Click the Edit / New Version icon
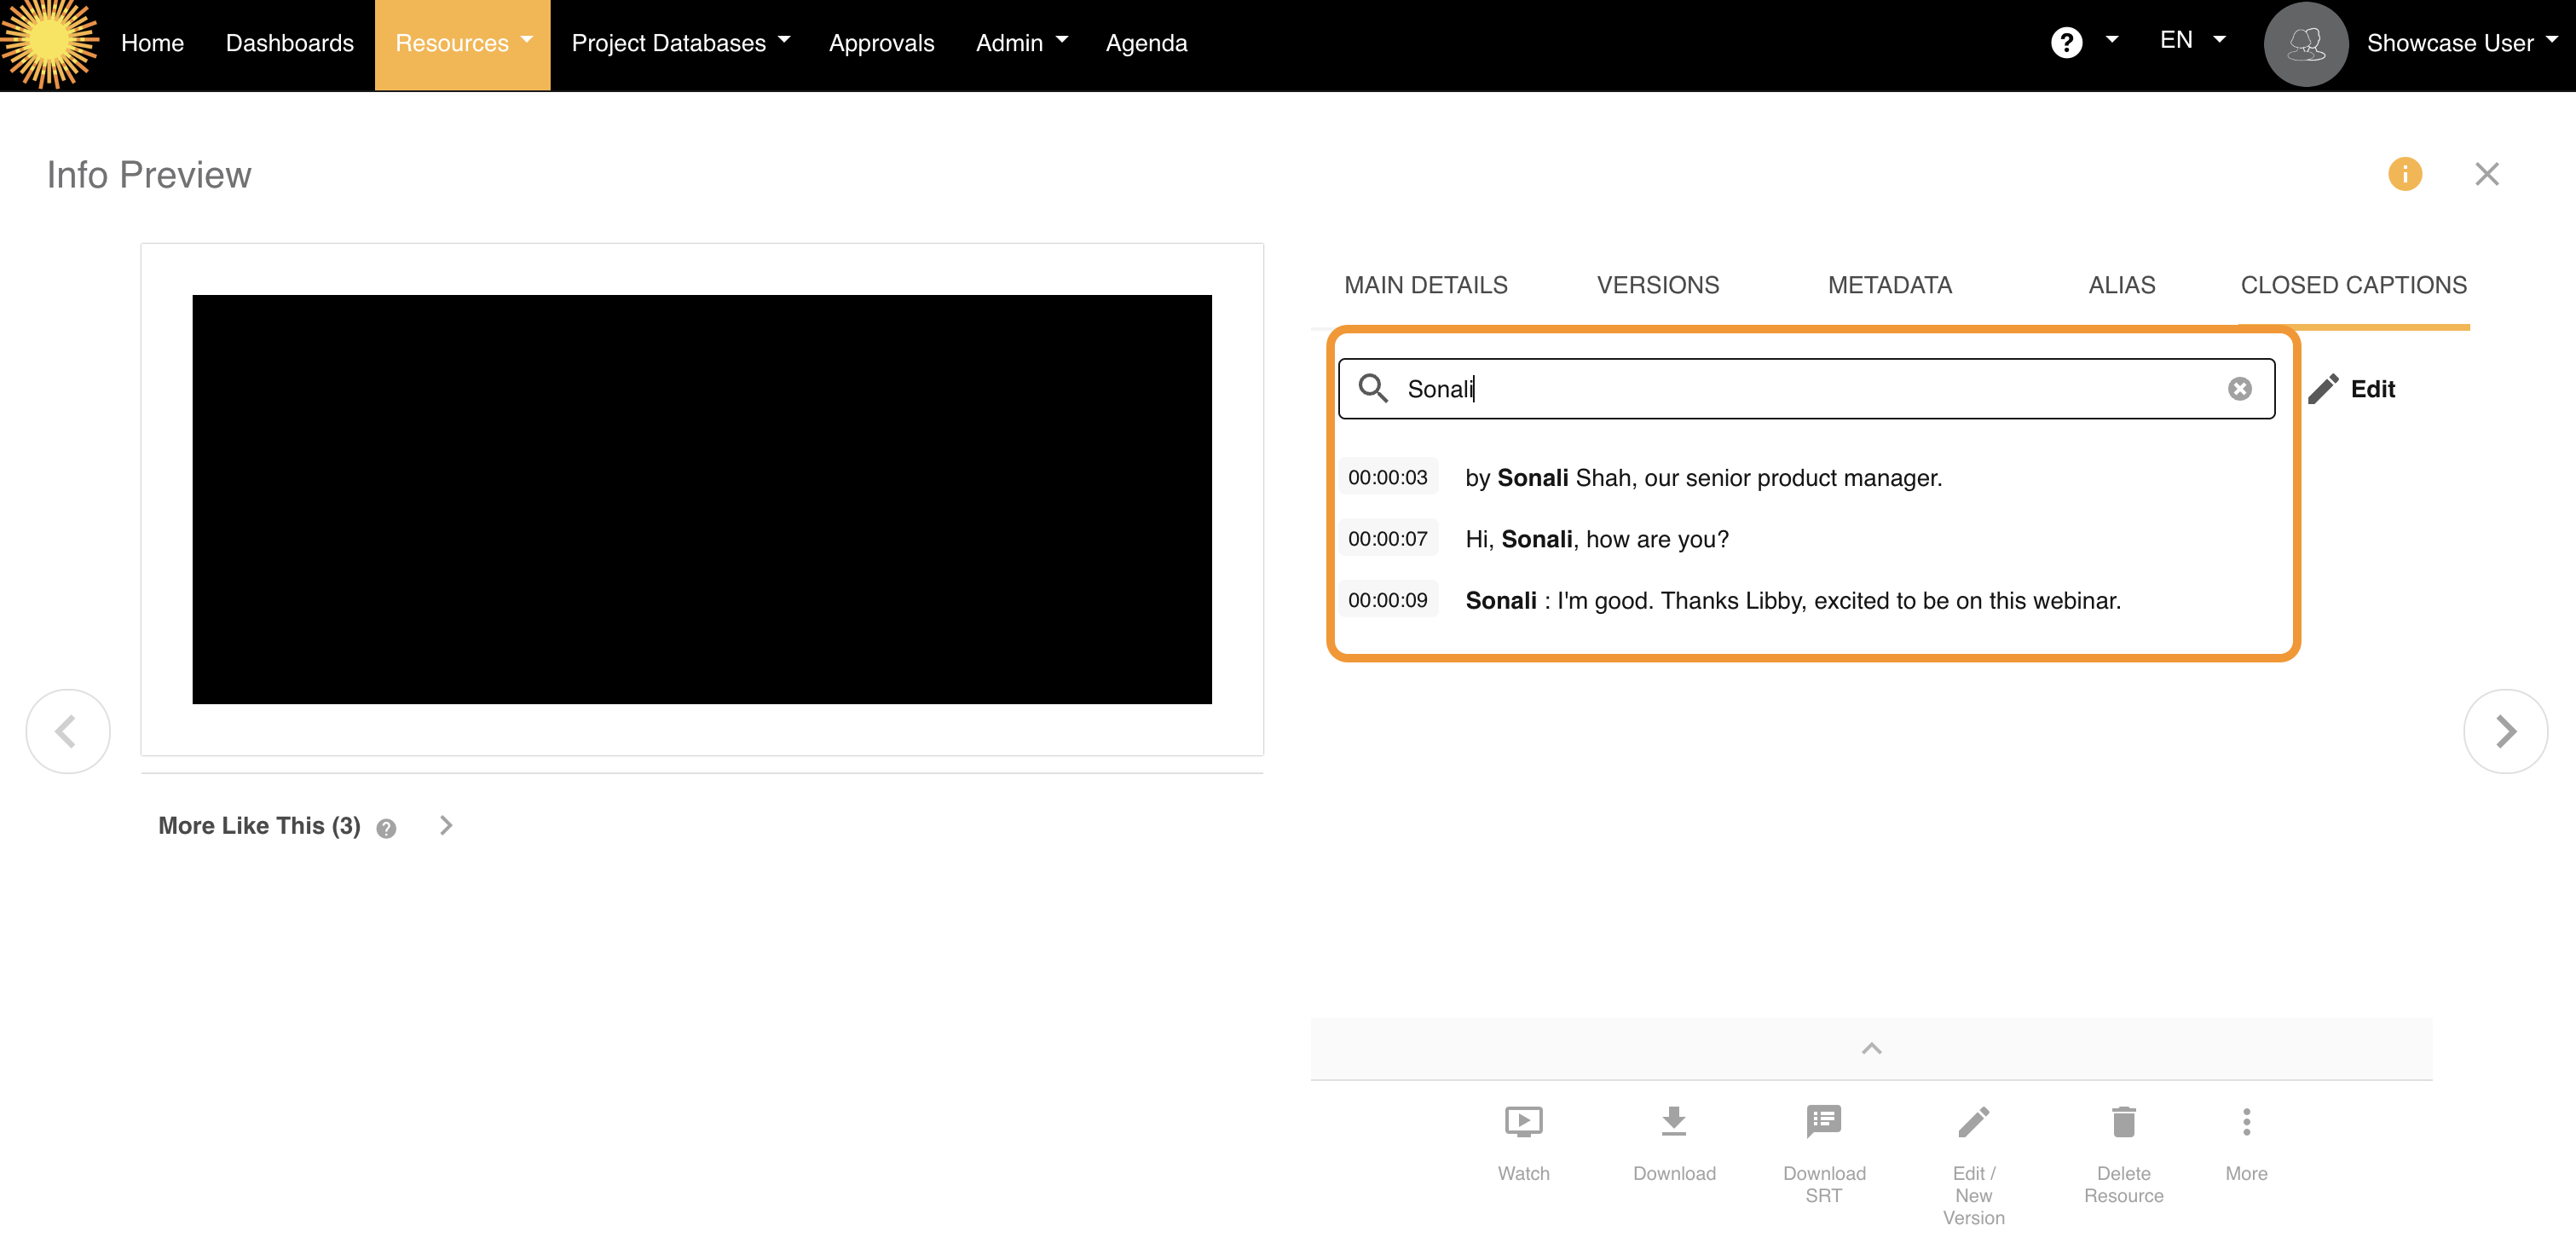 click(x=1973, y=1121)
